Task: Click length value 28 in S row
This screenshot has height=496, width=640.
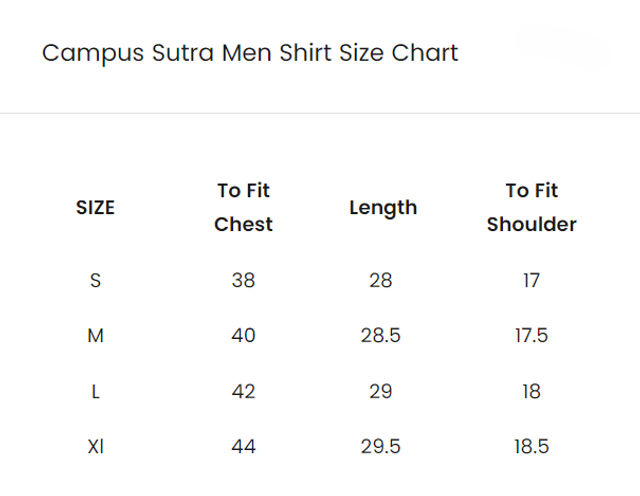Action: pos(380,280)
